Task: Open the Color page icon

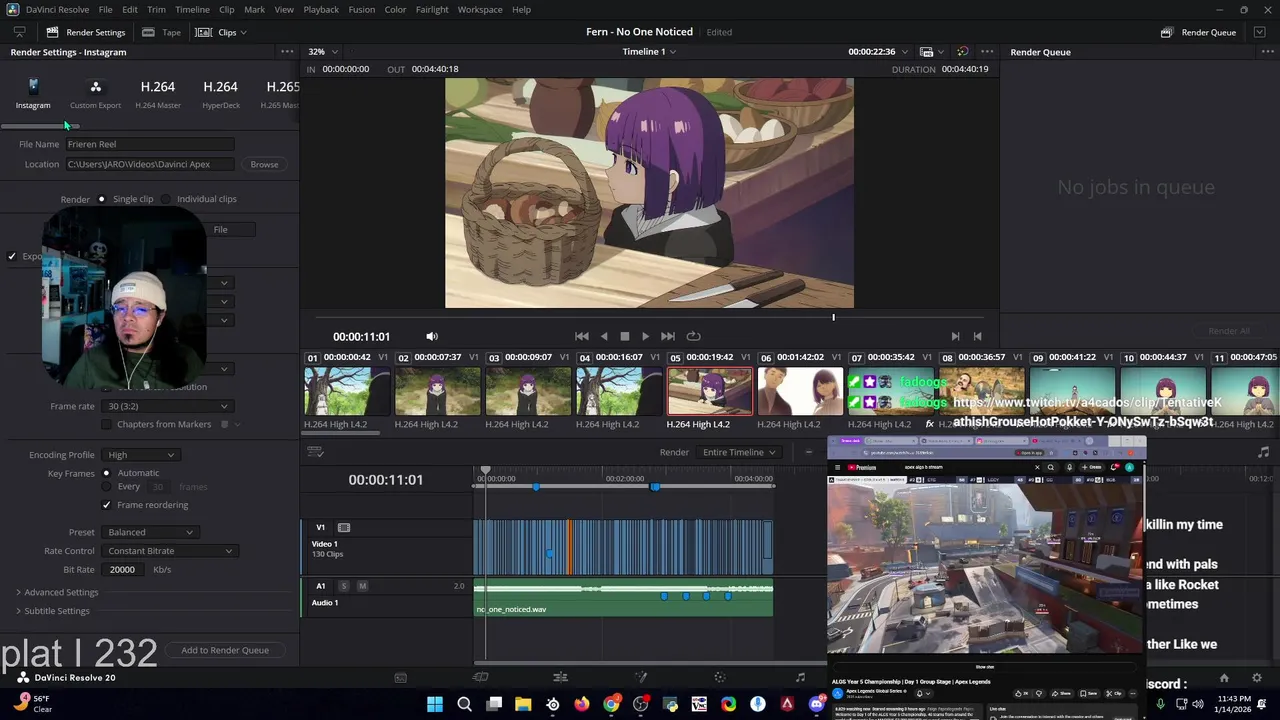Action: 720,677
